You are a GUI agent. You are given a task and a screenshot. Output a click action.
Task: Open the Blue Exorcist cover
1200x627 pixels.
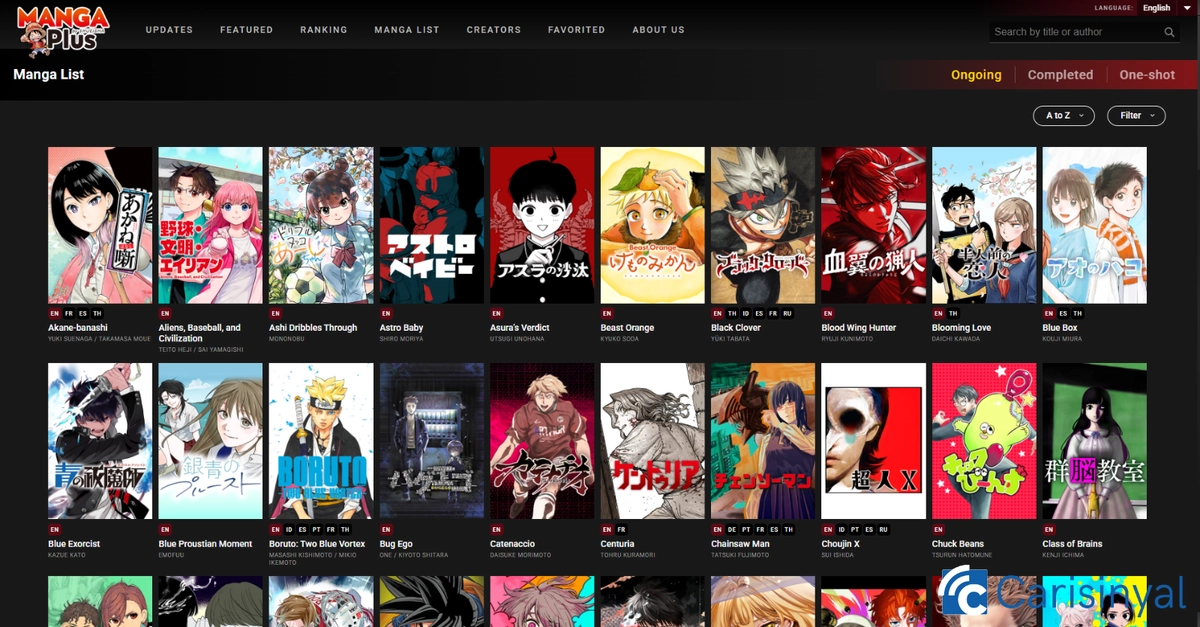point(100,442)
